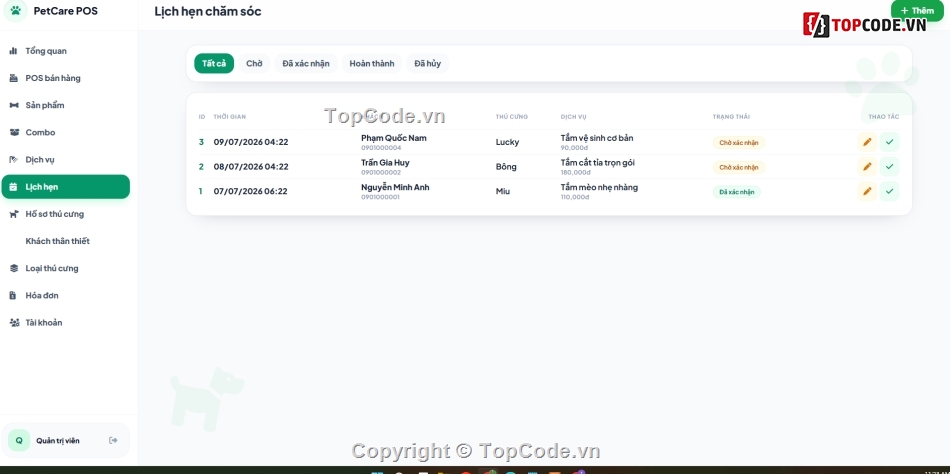950x474 pixels.
Task: Confirm Phạm Quốc Nam's appointment with the checkmark
Action: (x=889, y=142)
